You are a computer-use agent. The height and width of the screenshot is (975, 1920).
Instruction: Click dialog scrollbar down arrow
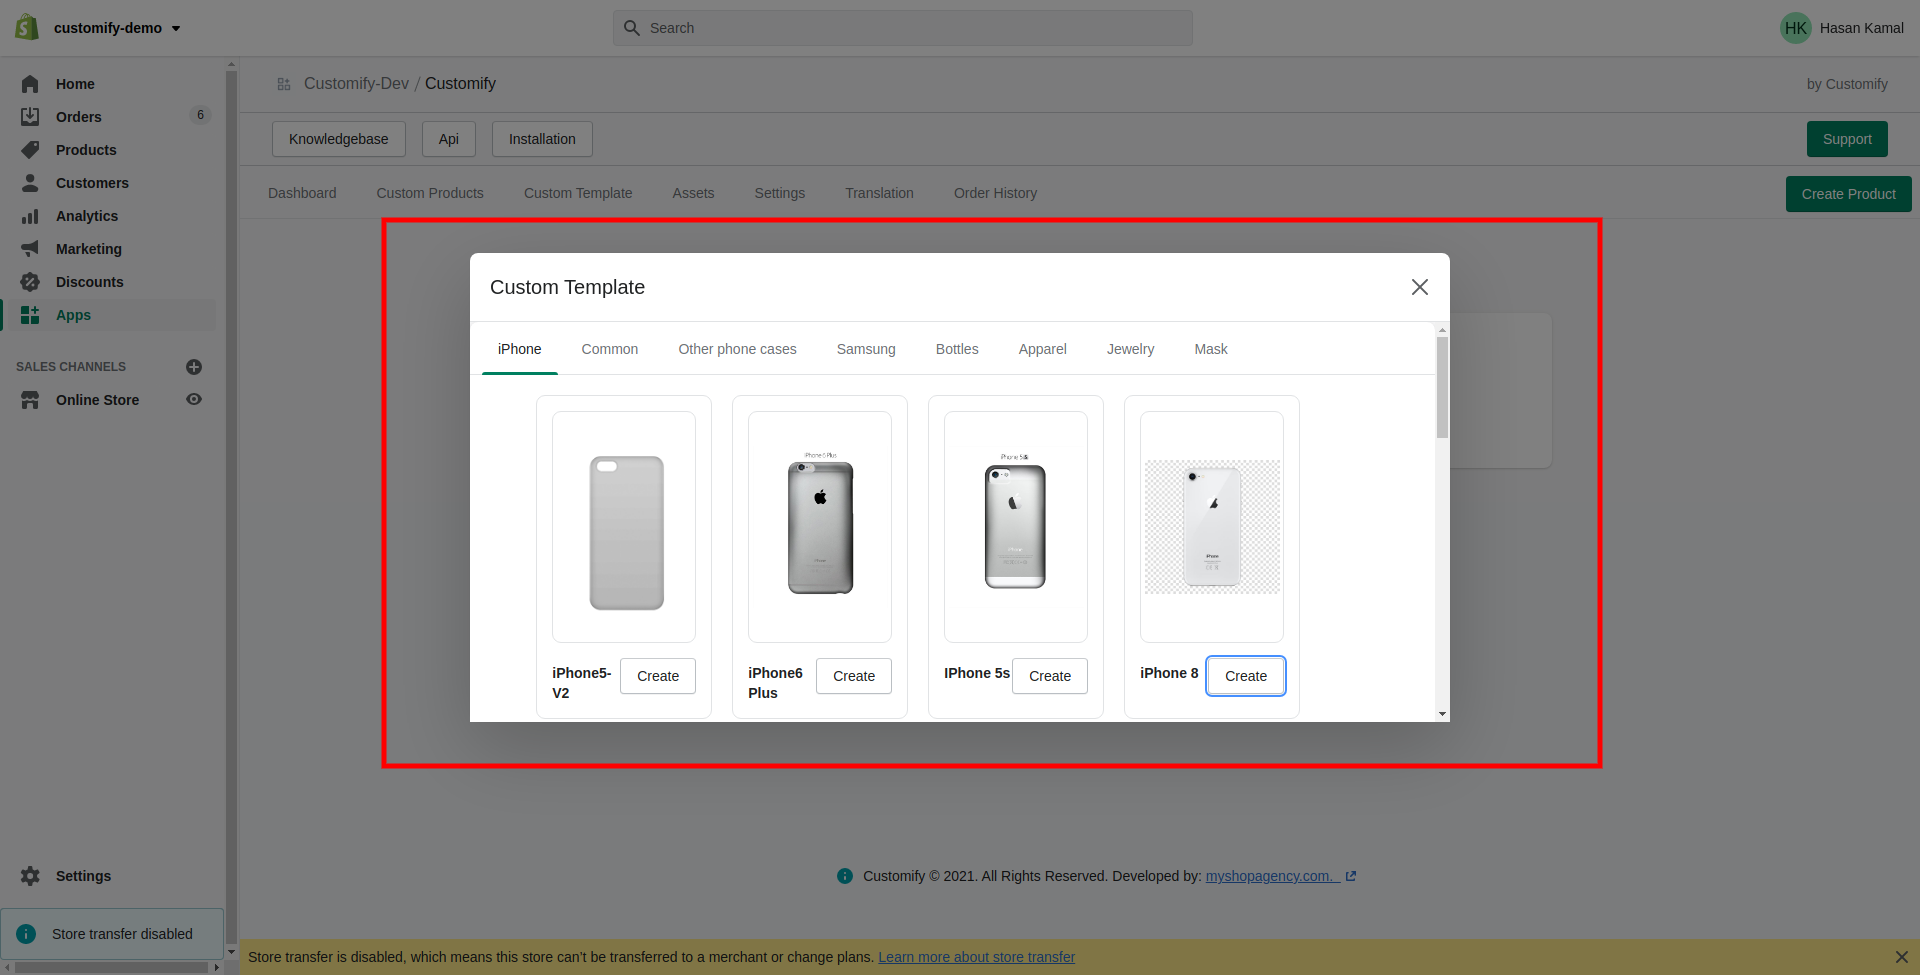tap(1442, 713)
